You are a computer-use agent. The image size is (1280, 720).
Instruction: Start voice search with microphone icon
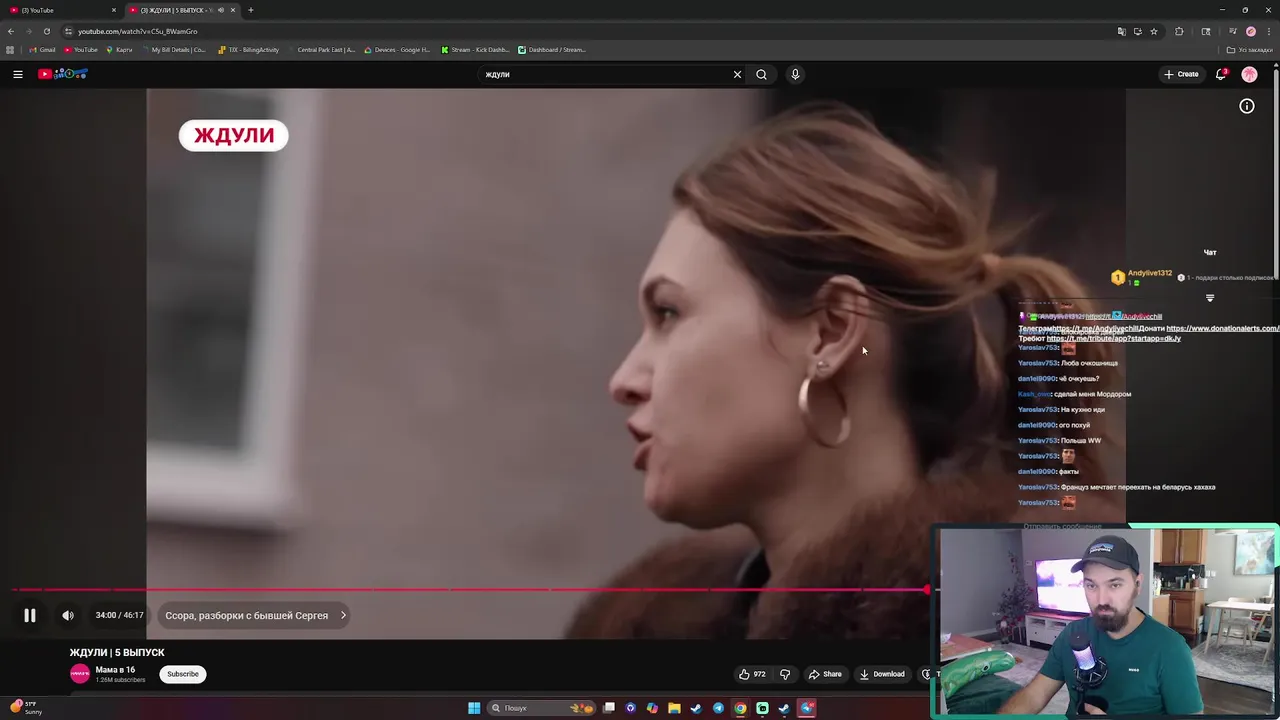[795, 74]
